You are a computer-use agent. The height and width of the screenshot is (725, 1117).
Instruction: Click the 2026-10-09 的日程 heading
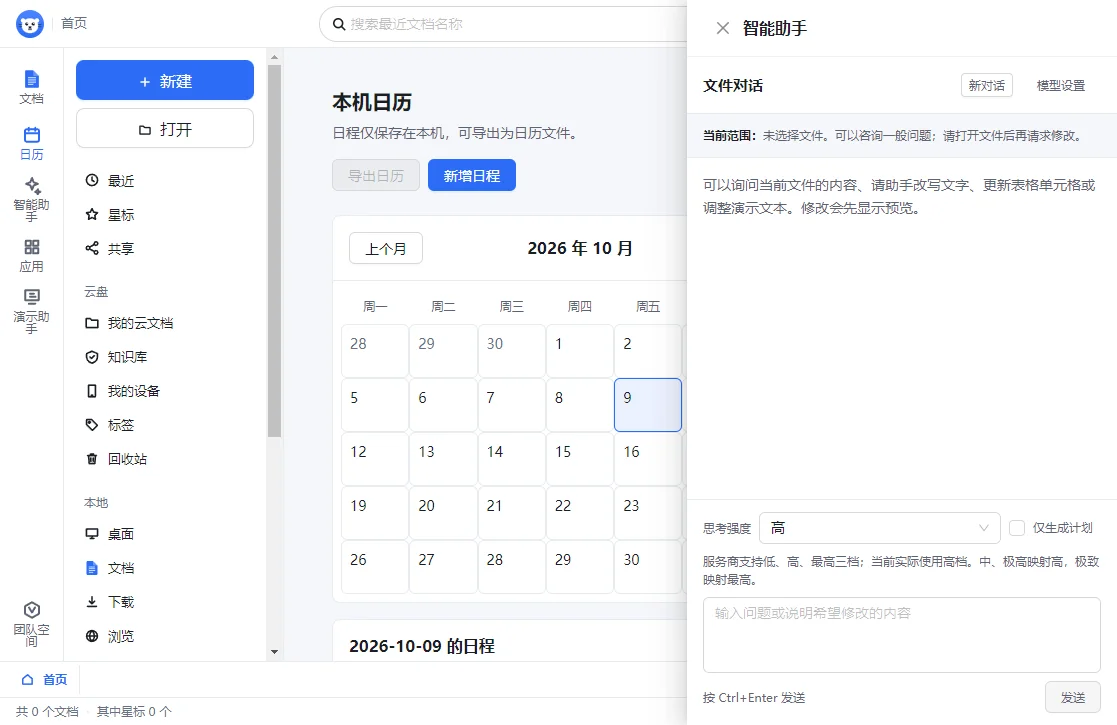[x=422, y=646]
